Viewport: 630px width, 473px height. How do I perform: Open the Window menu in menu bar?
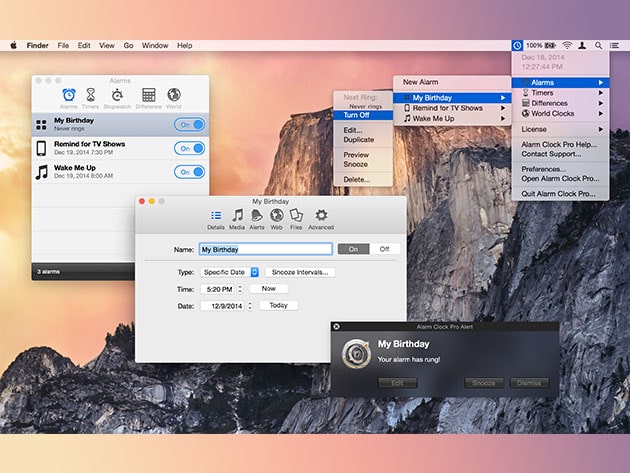pos(155,45)
